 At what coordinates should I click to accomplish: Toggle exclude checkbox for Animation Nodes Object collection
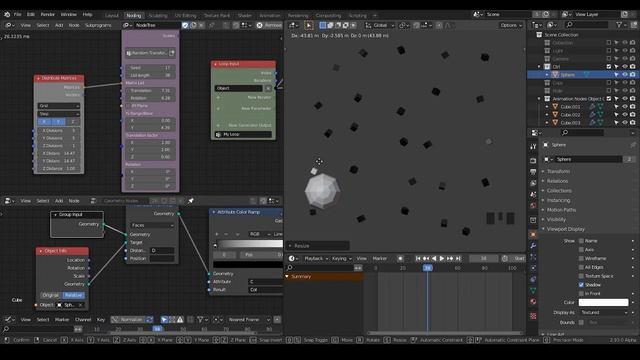pyautogui.click(x=609, y=99)
